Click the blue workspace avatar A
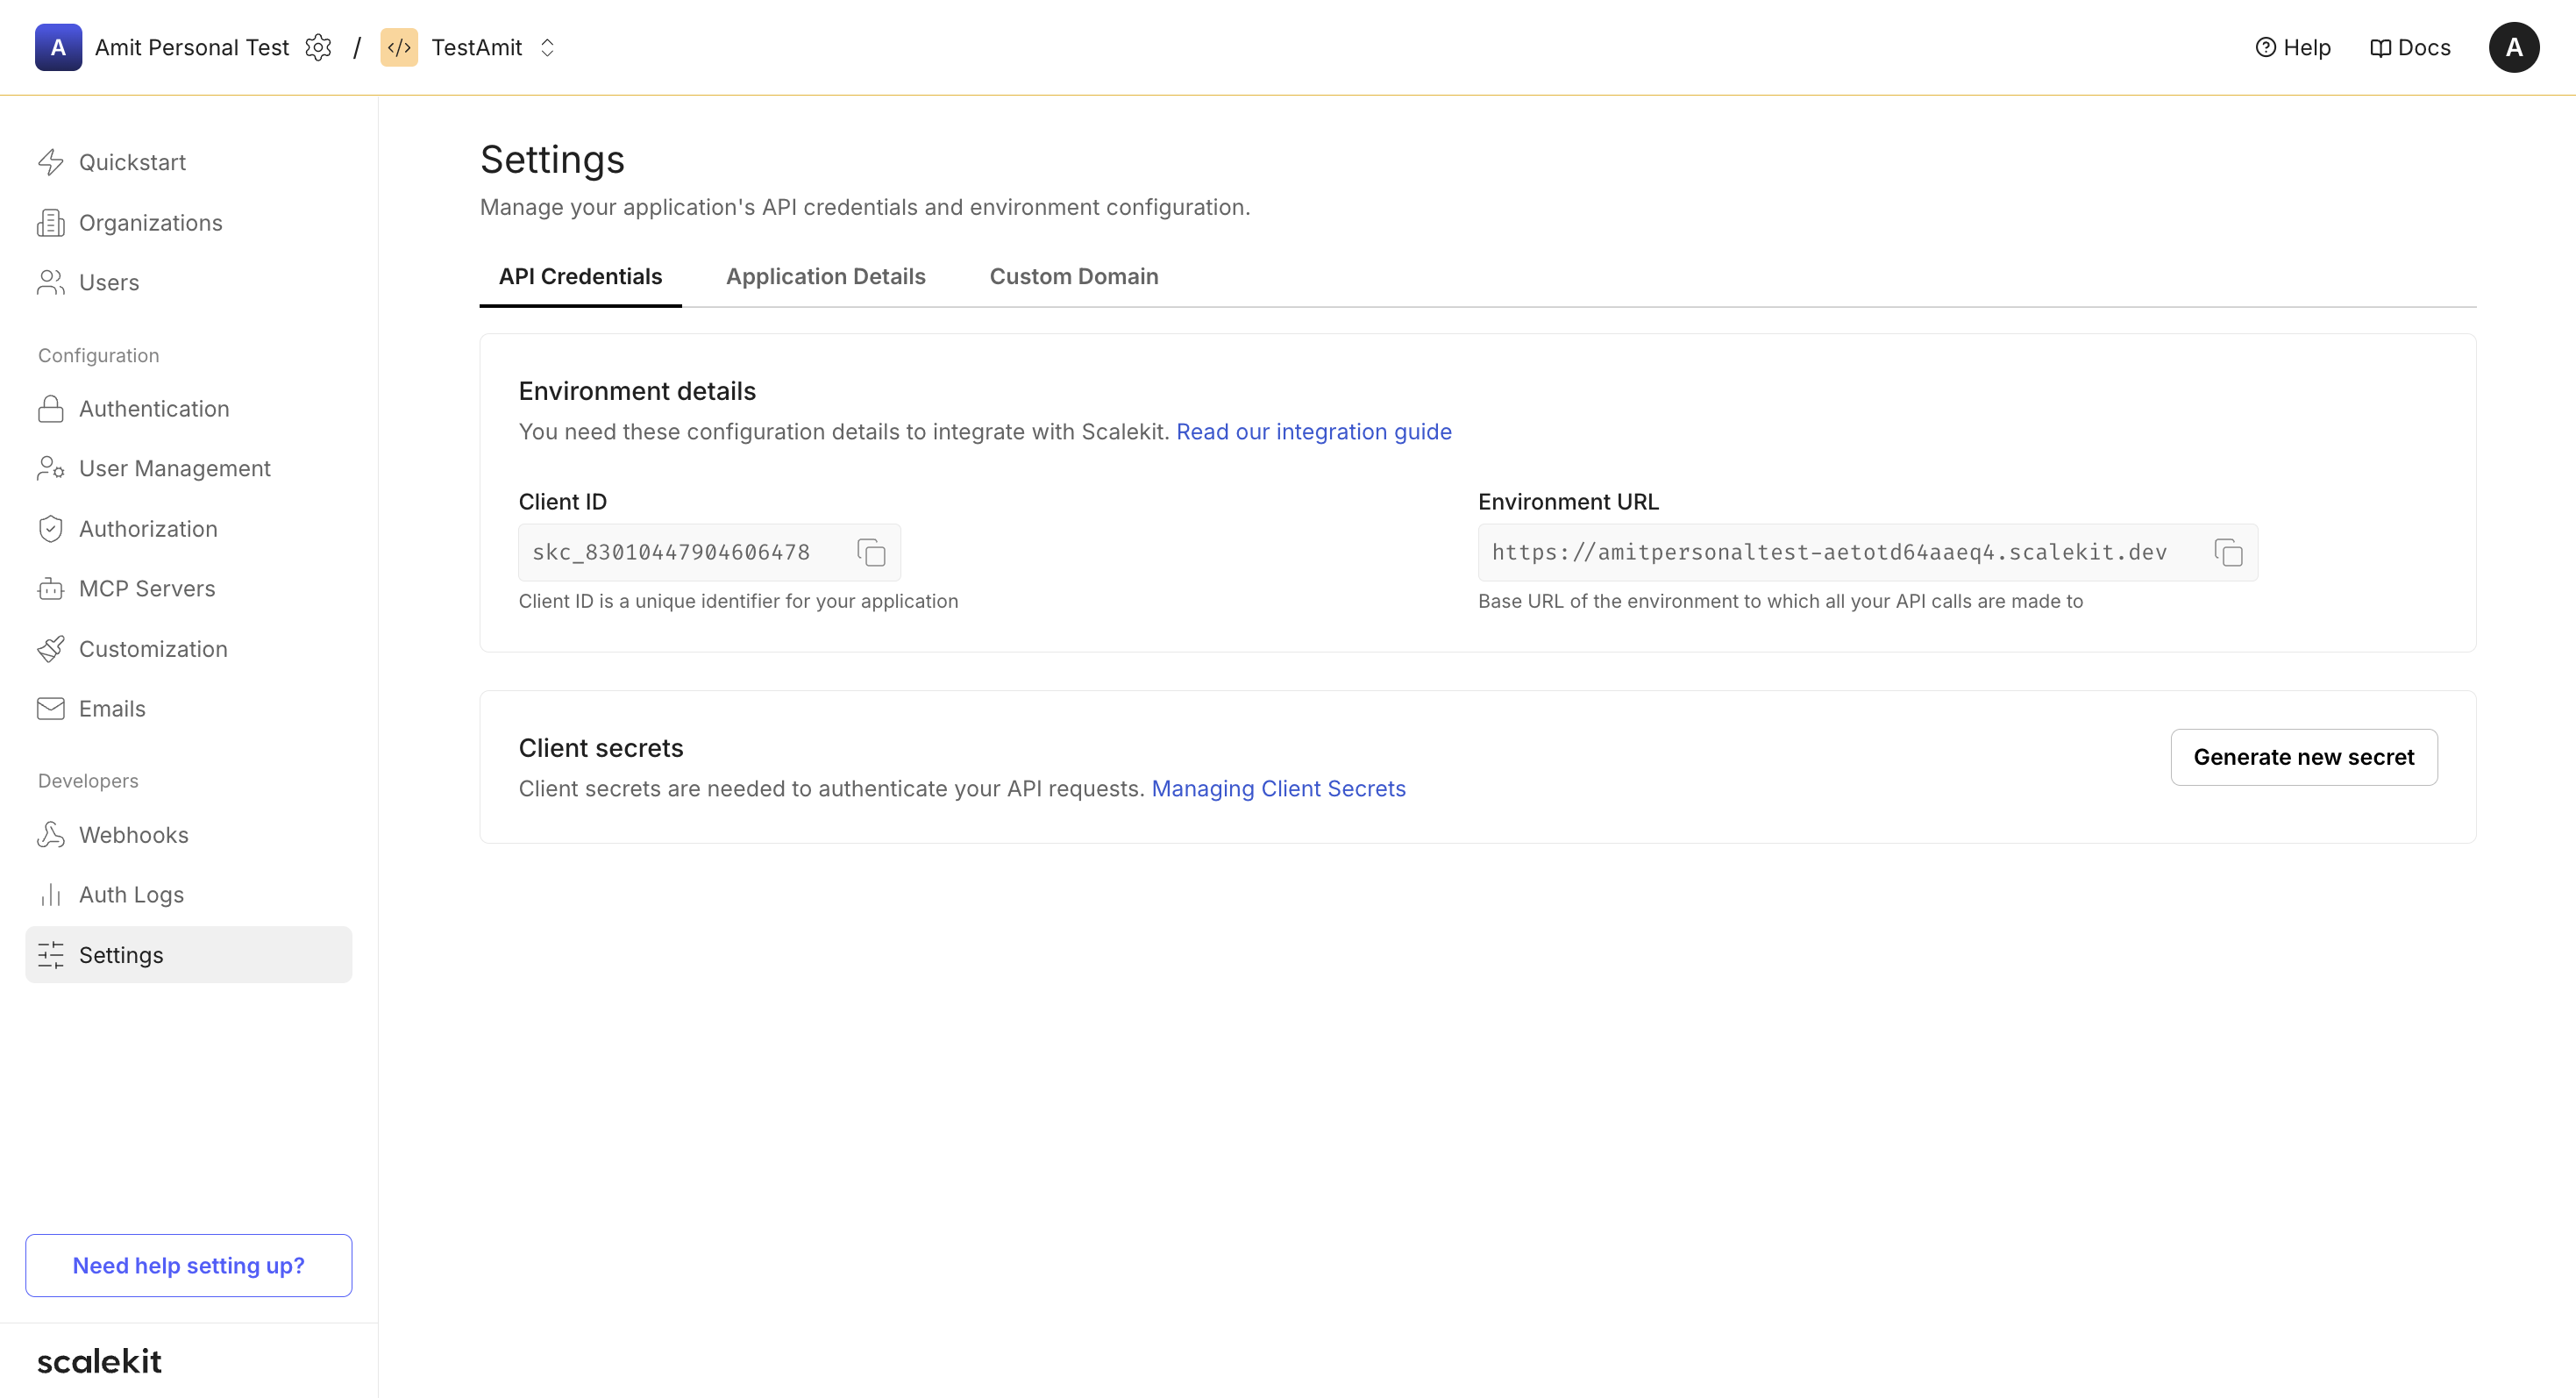2576x1398 pixels. coord(58,47)
